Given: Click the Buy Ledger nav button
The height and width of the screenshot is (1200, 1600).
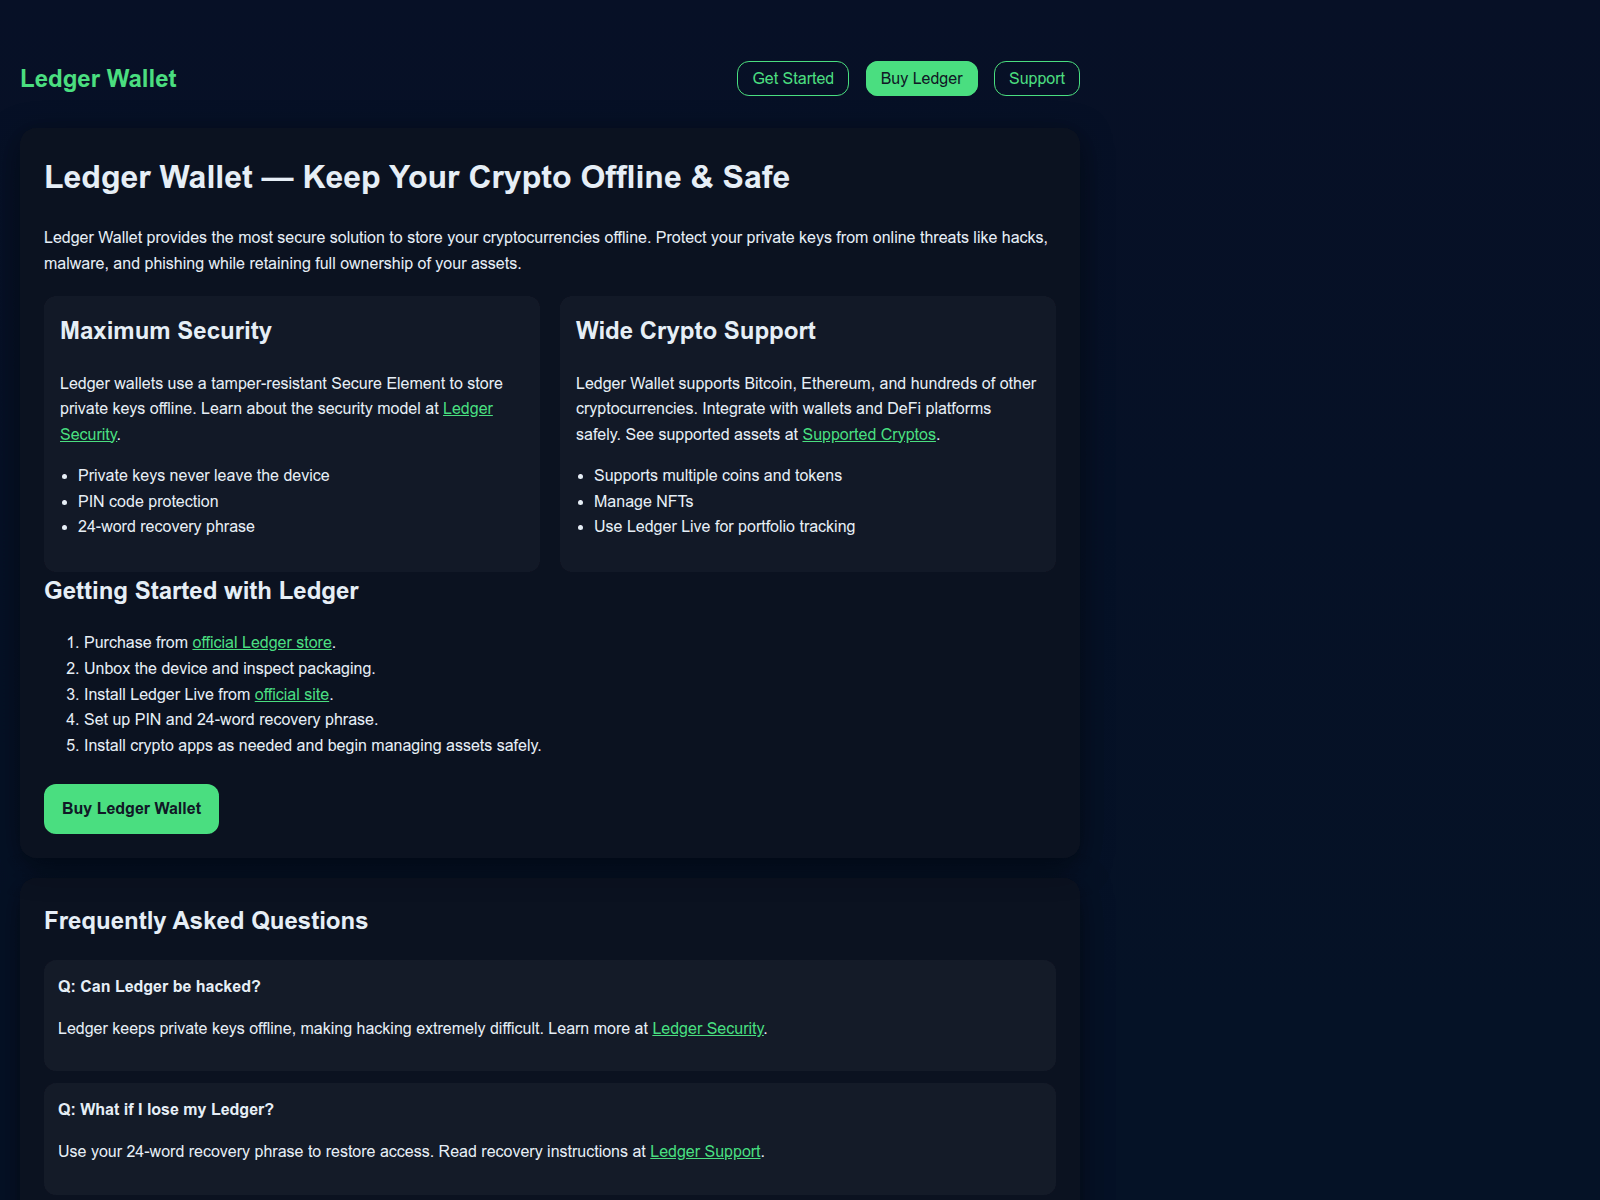Looking at the screenshot, I should click(x=921, y=79).
